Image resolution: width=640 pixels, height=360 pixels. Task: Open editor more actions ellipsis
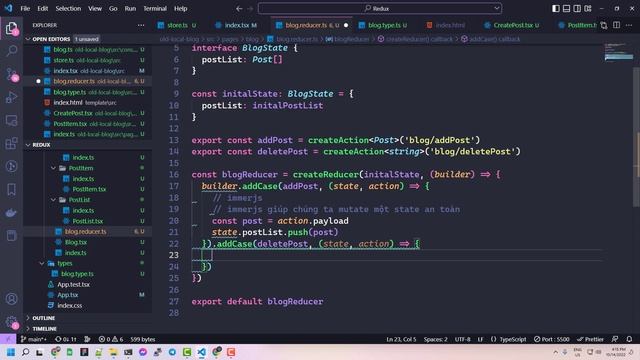(x=629, y=25)
